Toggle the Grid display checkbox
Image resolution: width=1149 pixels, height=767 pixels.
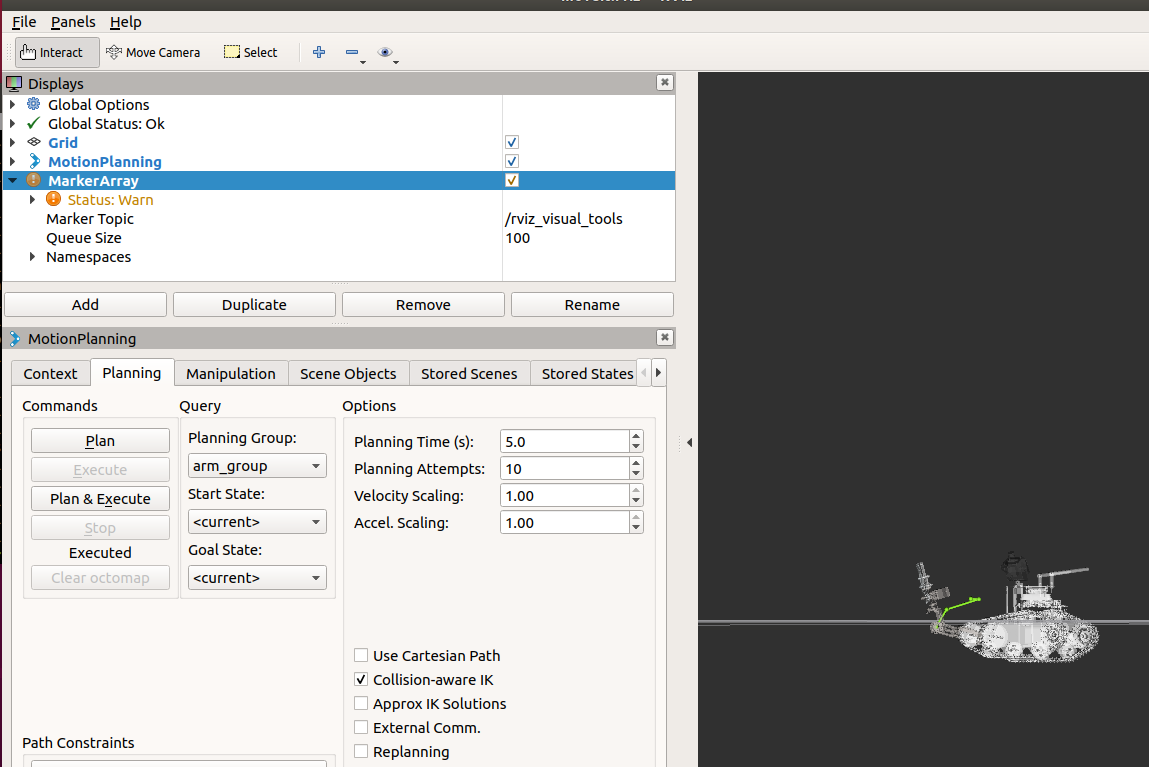click(x=511, y=142)
